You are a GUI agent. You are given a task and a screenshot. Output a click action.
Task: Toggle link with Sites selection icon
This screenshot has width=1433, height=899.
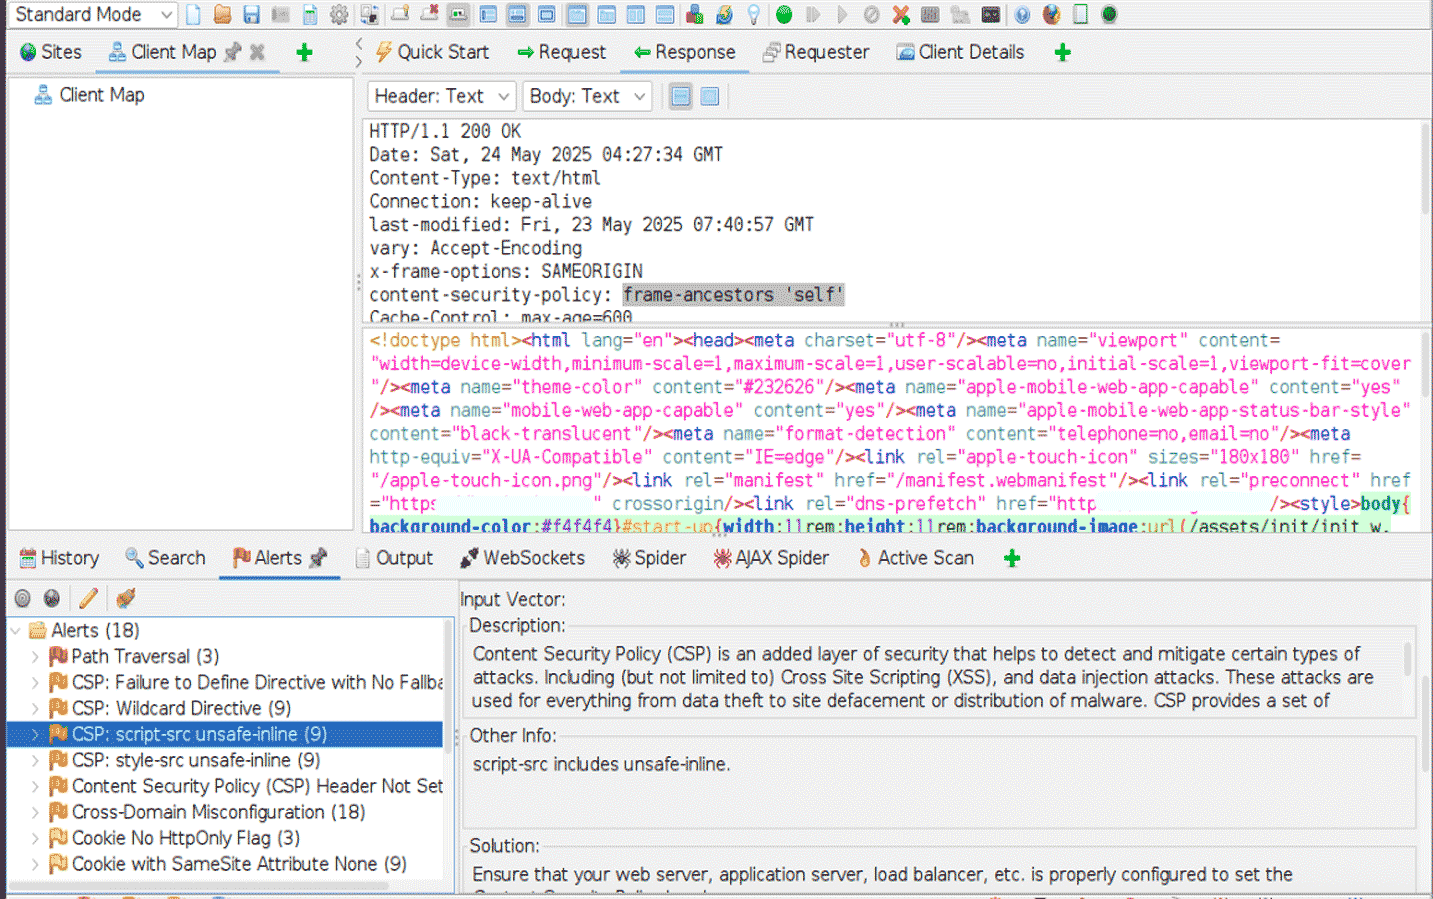pos(51,598)
